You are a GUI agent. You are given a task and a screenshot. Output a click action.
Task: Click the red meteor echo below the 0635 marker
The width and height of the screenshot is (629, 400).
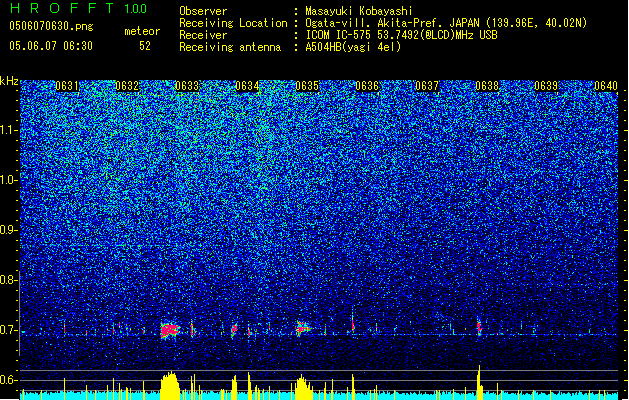[302, 329]
